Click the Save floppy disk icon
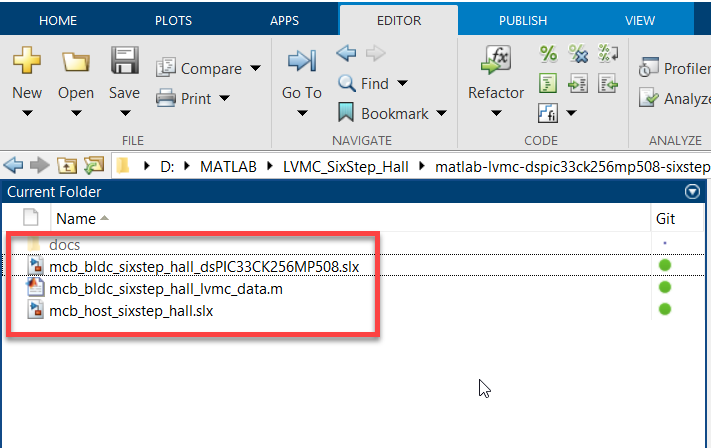711x448 pixels. tap(125, 60)
